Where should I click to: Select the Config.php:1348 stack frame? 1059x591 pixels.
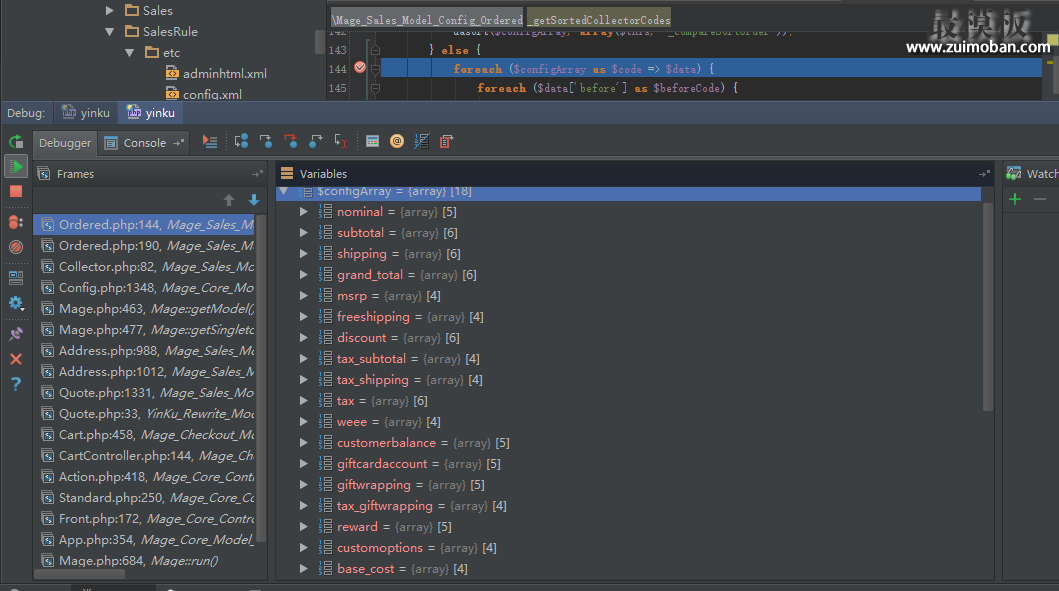point(98,288)
